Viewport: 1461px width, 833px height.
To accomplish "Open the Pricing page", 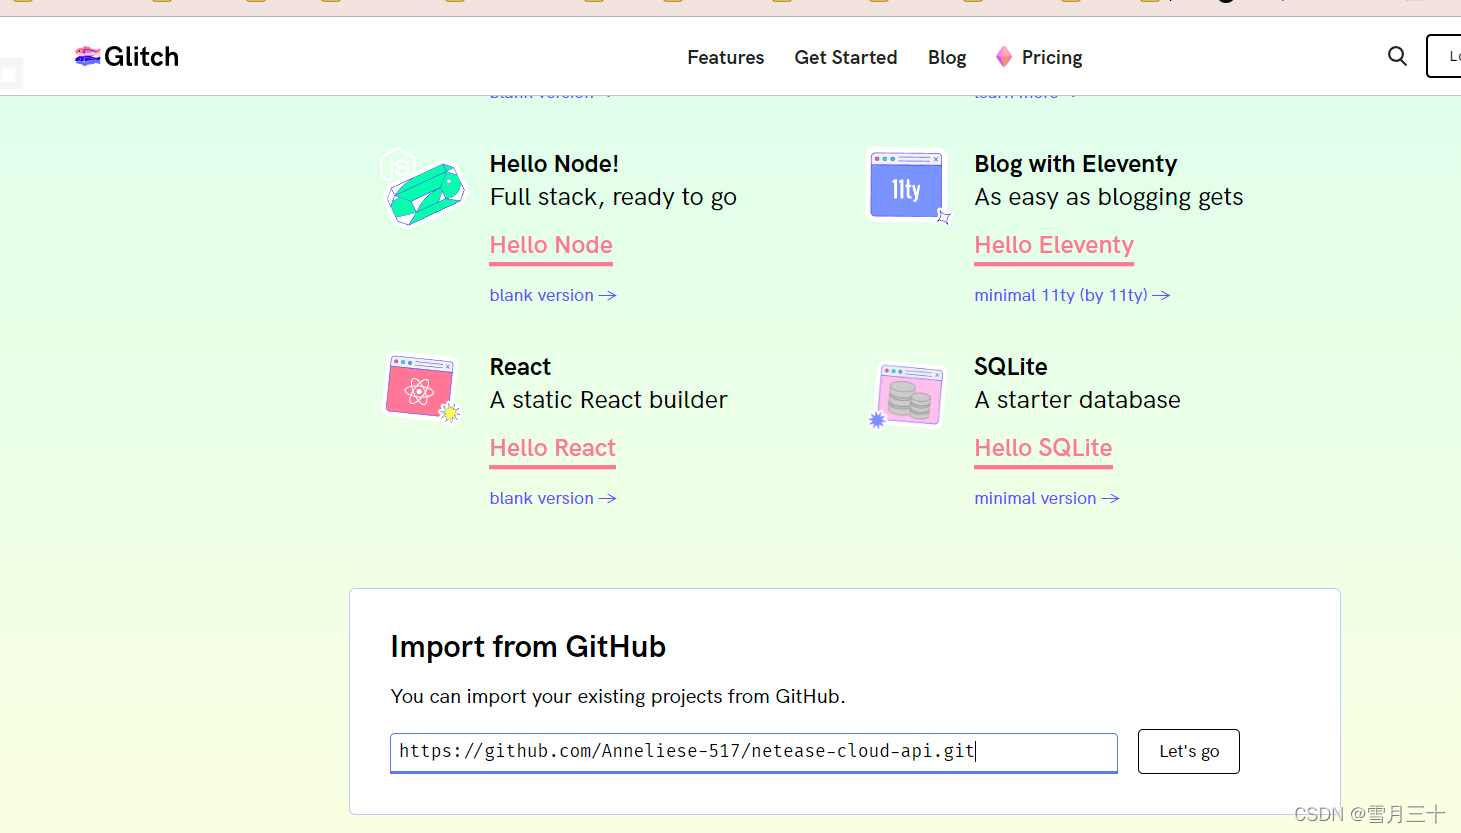I will point(1052,57).
